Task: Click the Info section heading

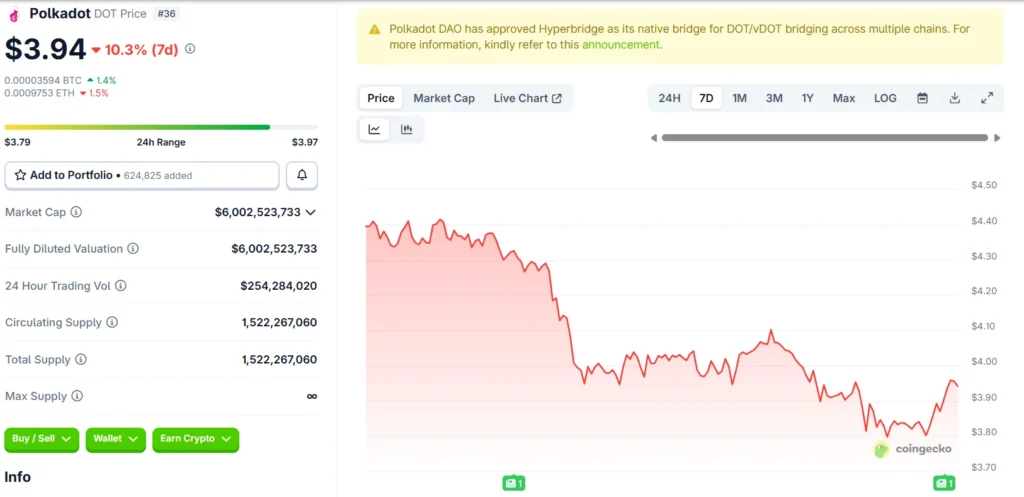Action: 18,477
